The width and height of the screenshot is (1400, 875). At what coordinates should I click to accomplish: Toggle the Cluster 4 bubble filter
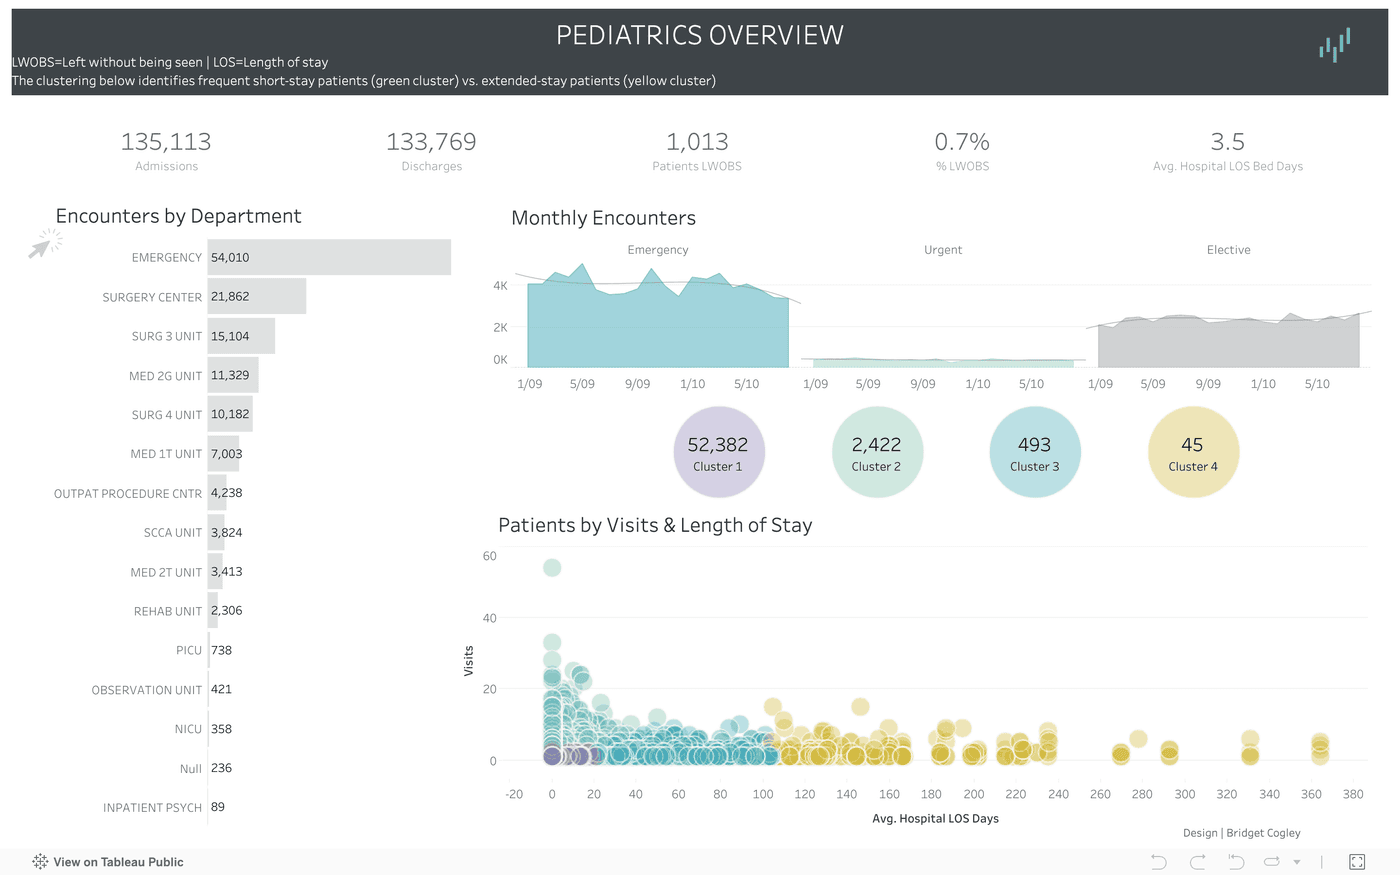1193,452
